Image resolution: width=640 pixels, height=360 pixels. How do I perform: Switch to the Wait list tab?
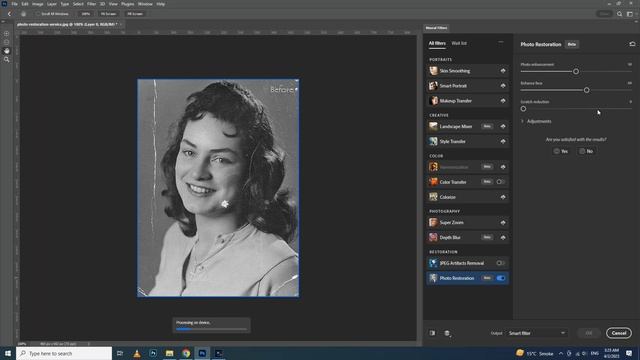(x=459, y=43)
